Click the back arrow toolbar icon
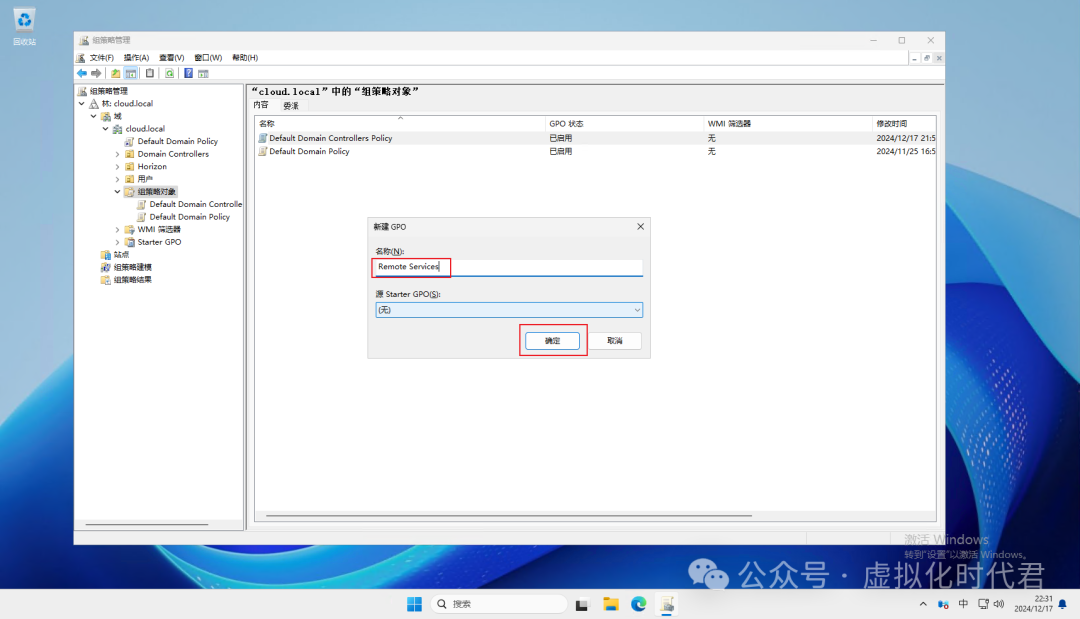 coord(82,73)
